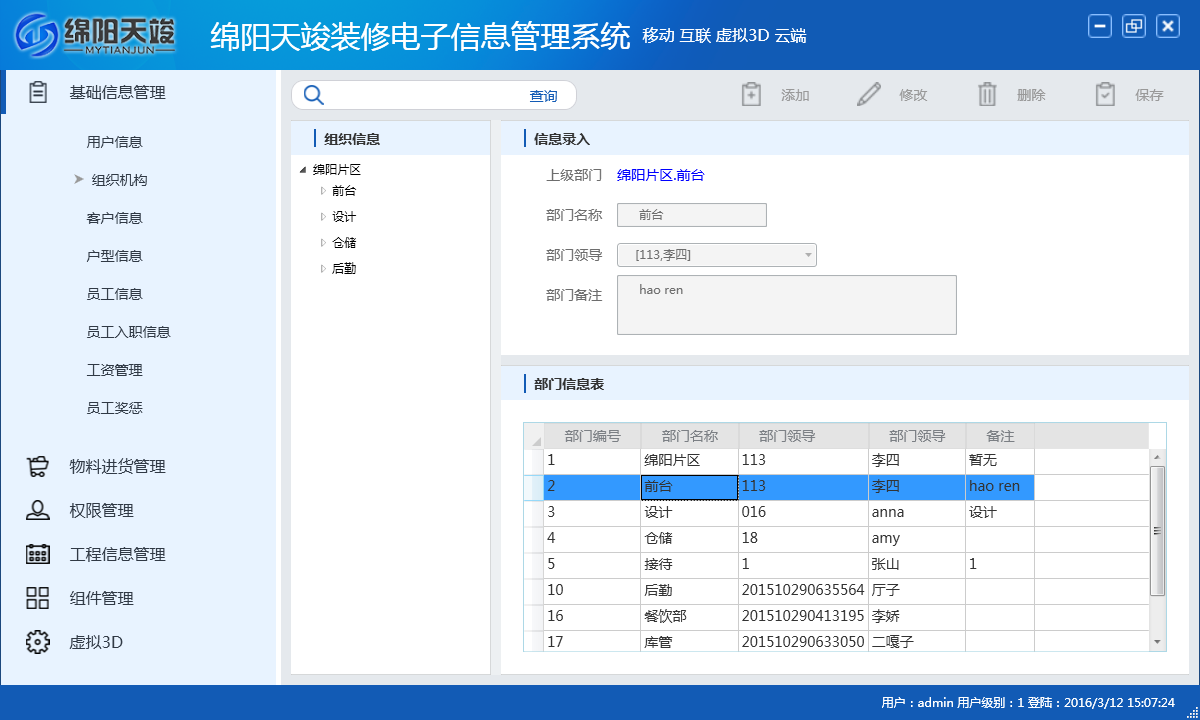Click the 部门名称 input field
1200x720 pixels.
pos(691,215)
